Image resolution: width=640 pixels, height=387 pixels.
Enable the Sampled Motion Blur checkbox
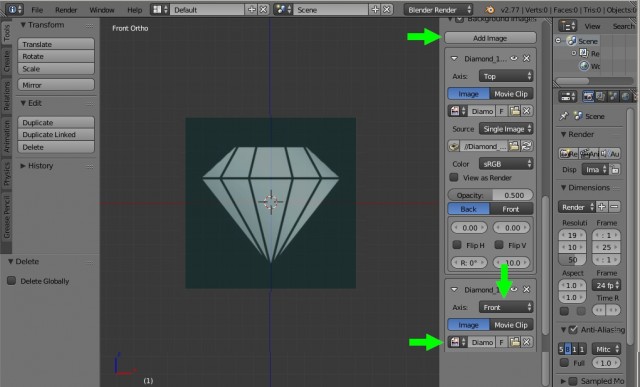(573, 381)
